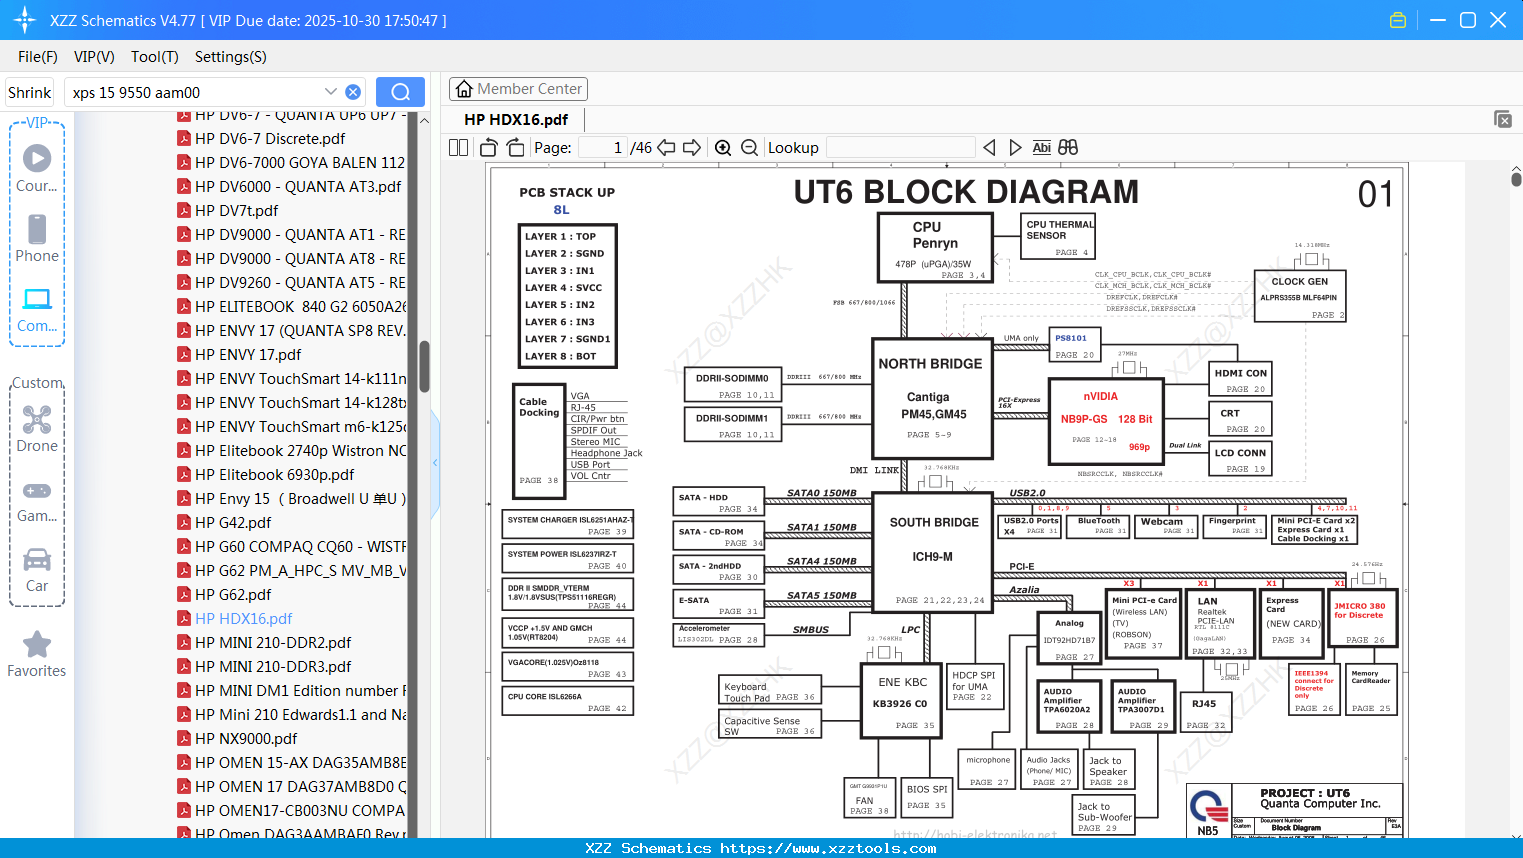This screenshot has height=858, width=1523.
Task: Go to the next page arrow
Action: (692, 147)
